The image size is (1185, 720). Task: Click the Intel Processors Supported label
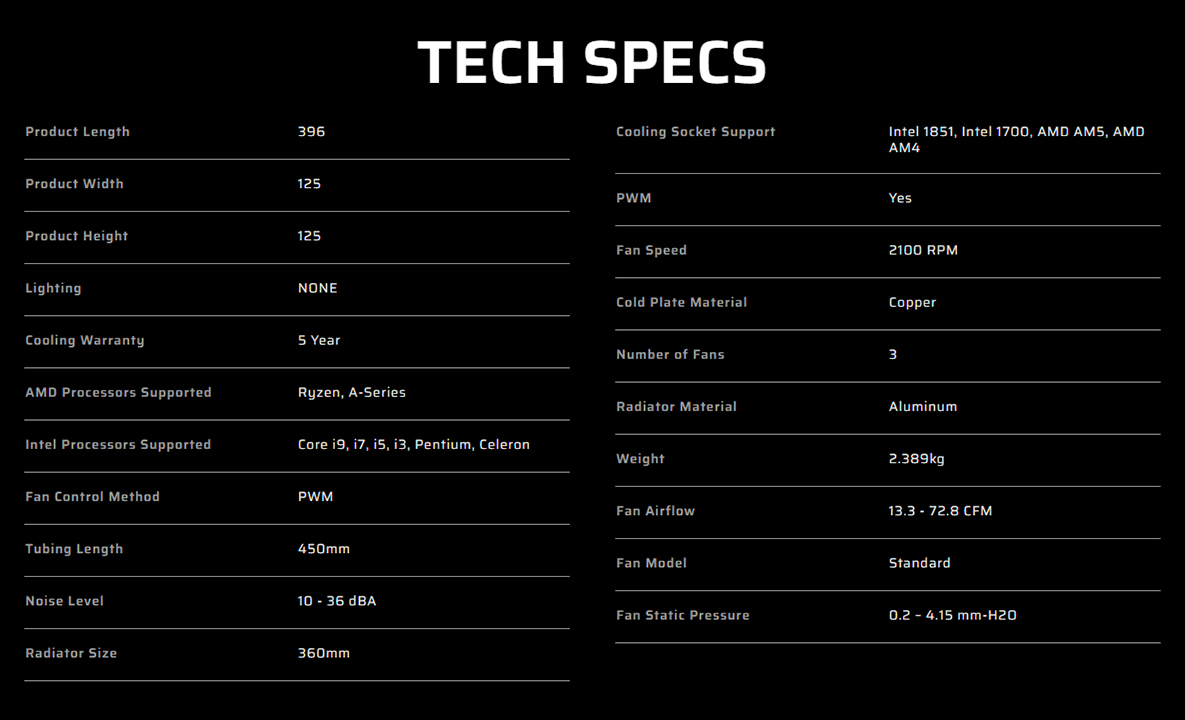pyautogui.click(x=118, y=444)
